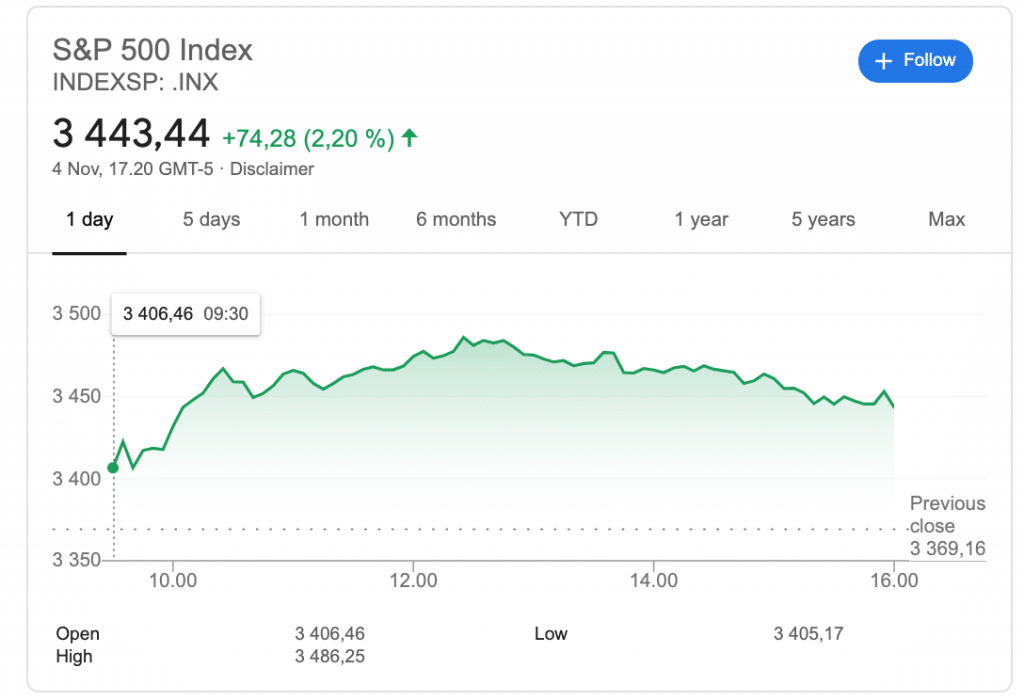Image resolution: width=1024 pixels, height=700 pixels.
Task: Switch to the 1 year tab
Action: [x=701, y=220]
